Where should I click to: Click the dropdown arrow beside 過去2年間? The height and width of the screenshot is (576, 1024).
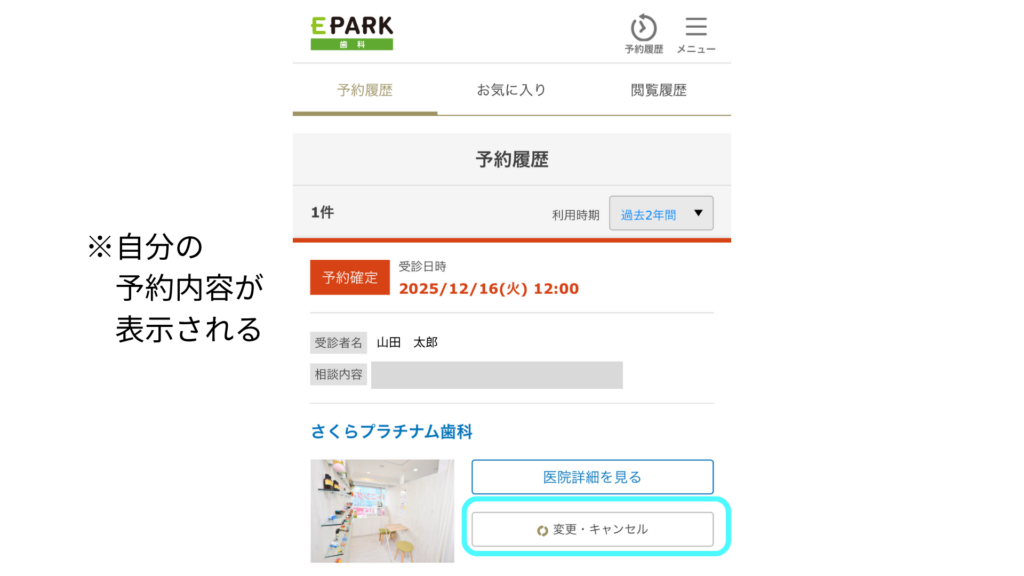click(x=698, y=213)
